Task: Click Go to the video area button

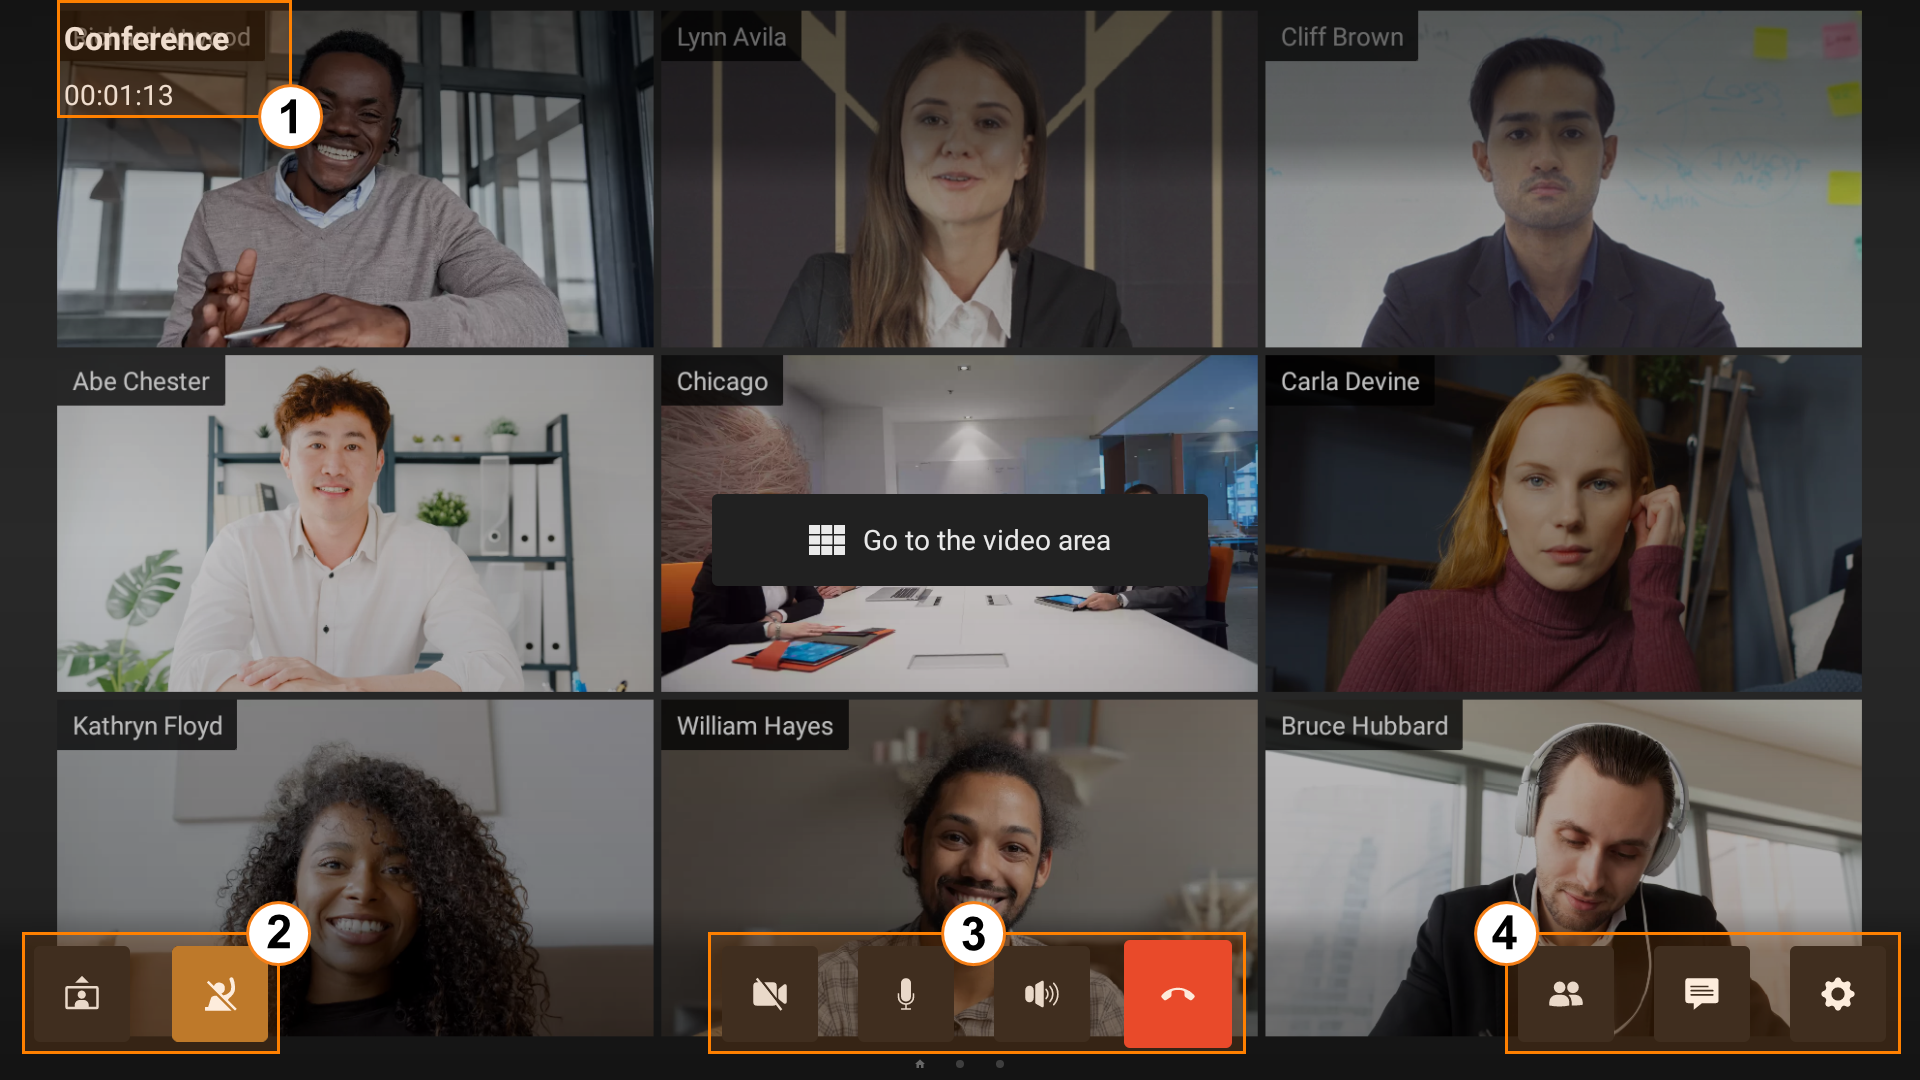Action: (957, 539)
